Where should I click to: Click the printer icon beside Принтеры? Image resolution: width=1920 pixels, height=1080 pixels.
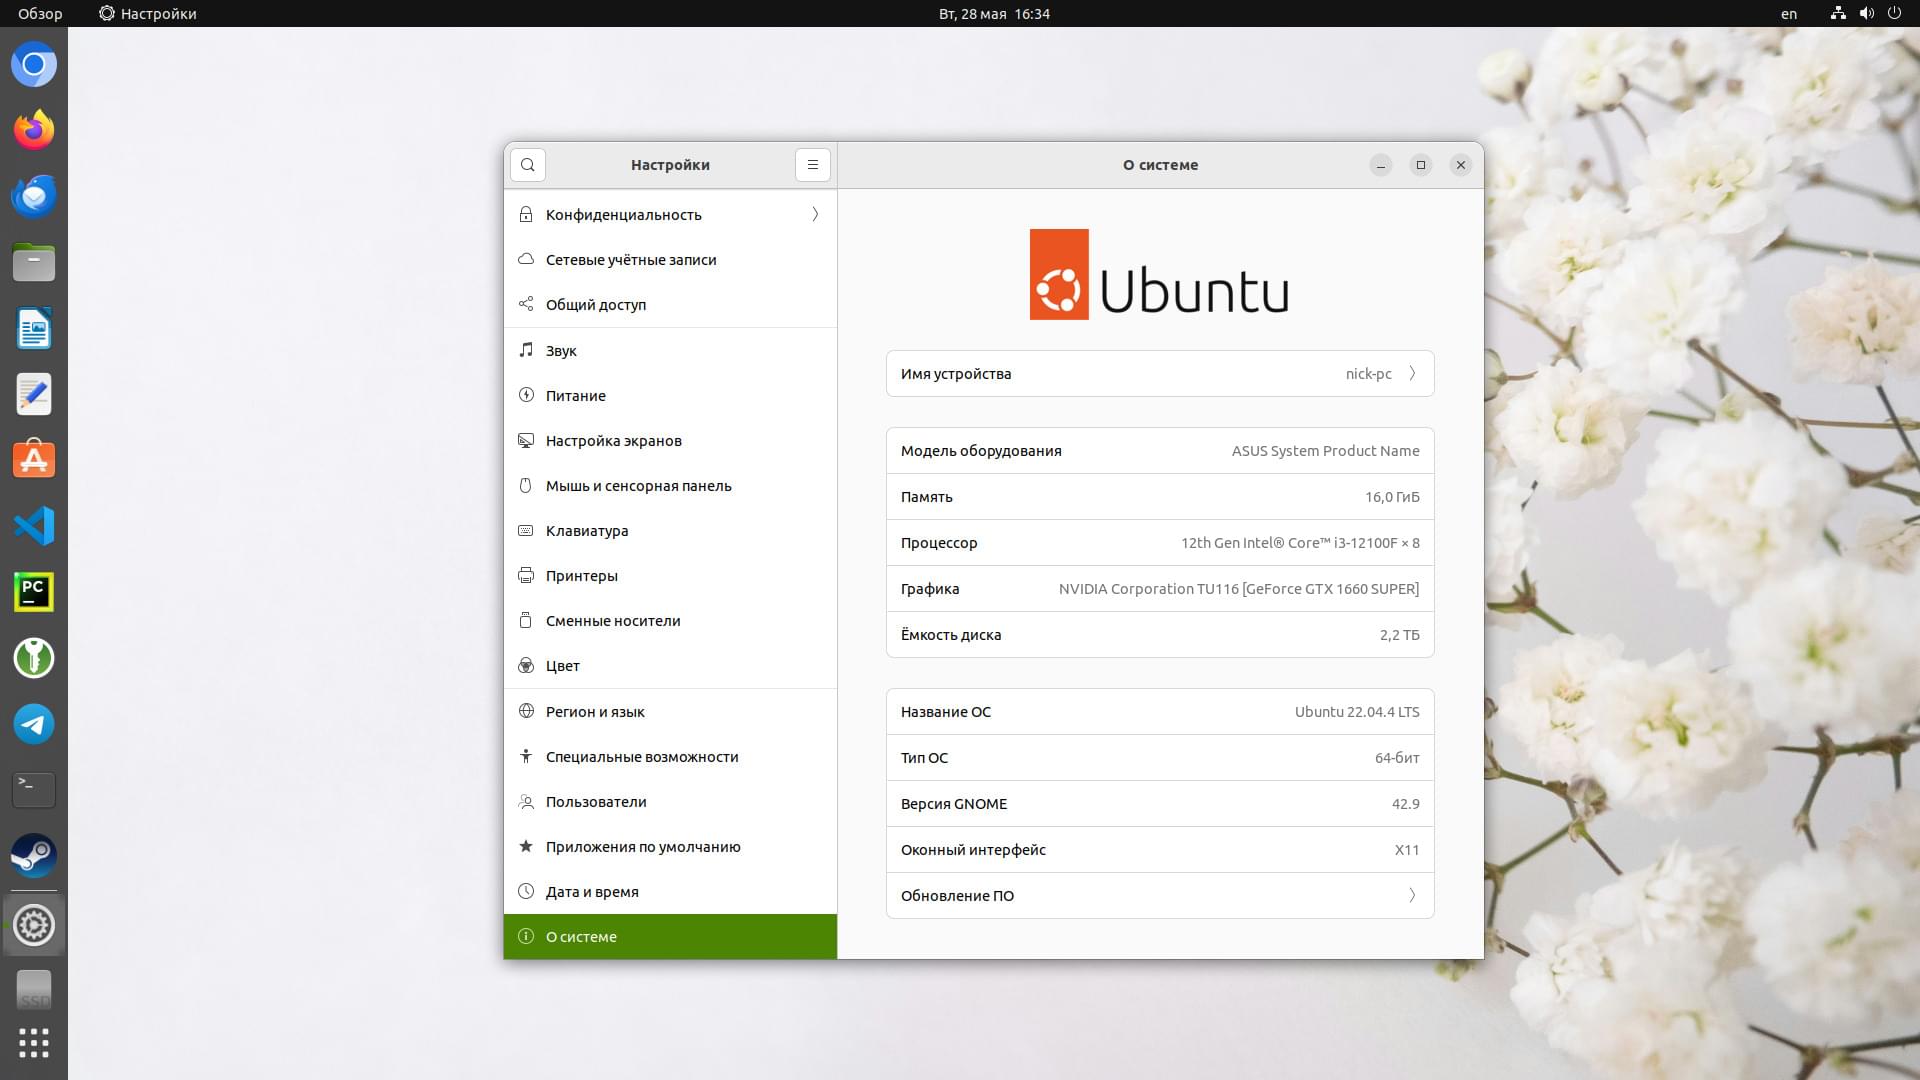point(526,575)
